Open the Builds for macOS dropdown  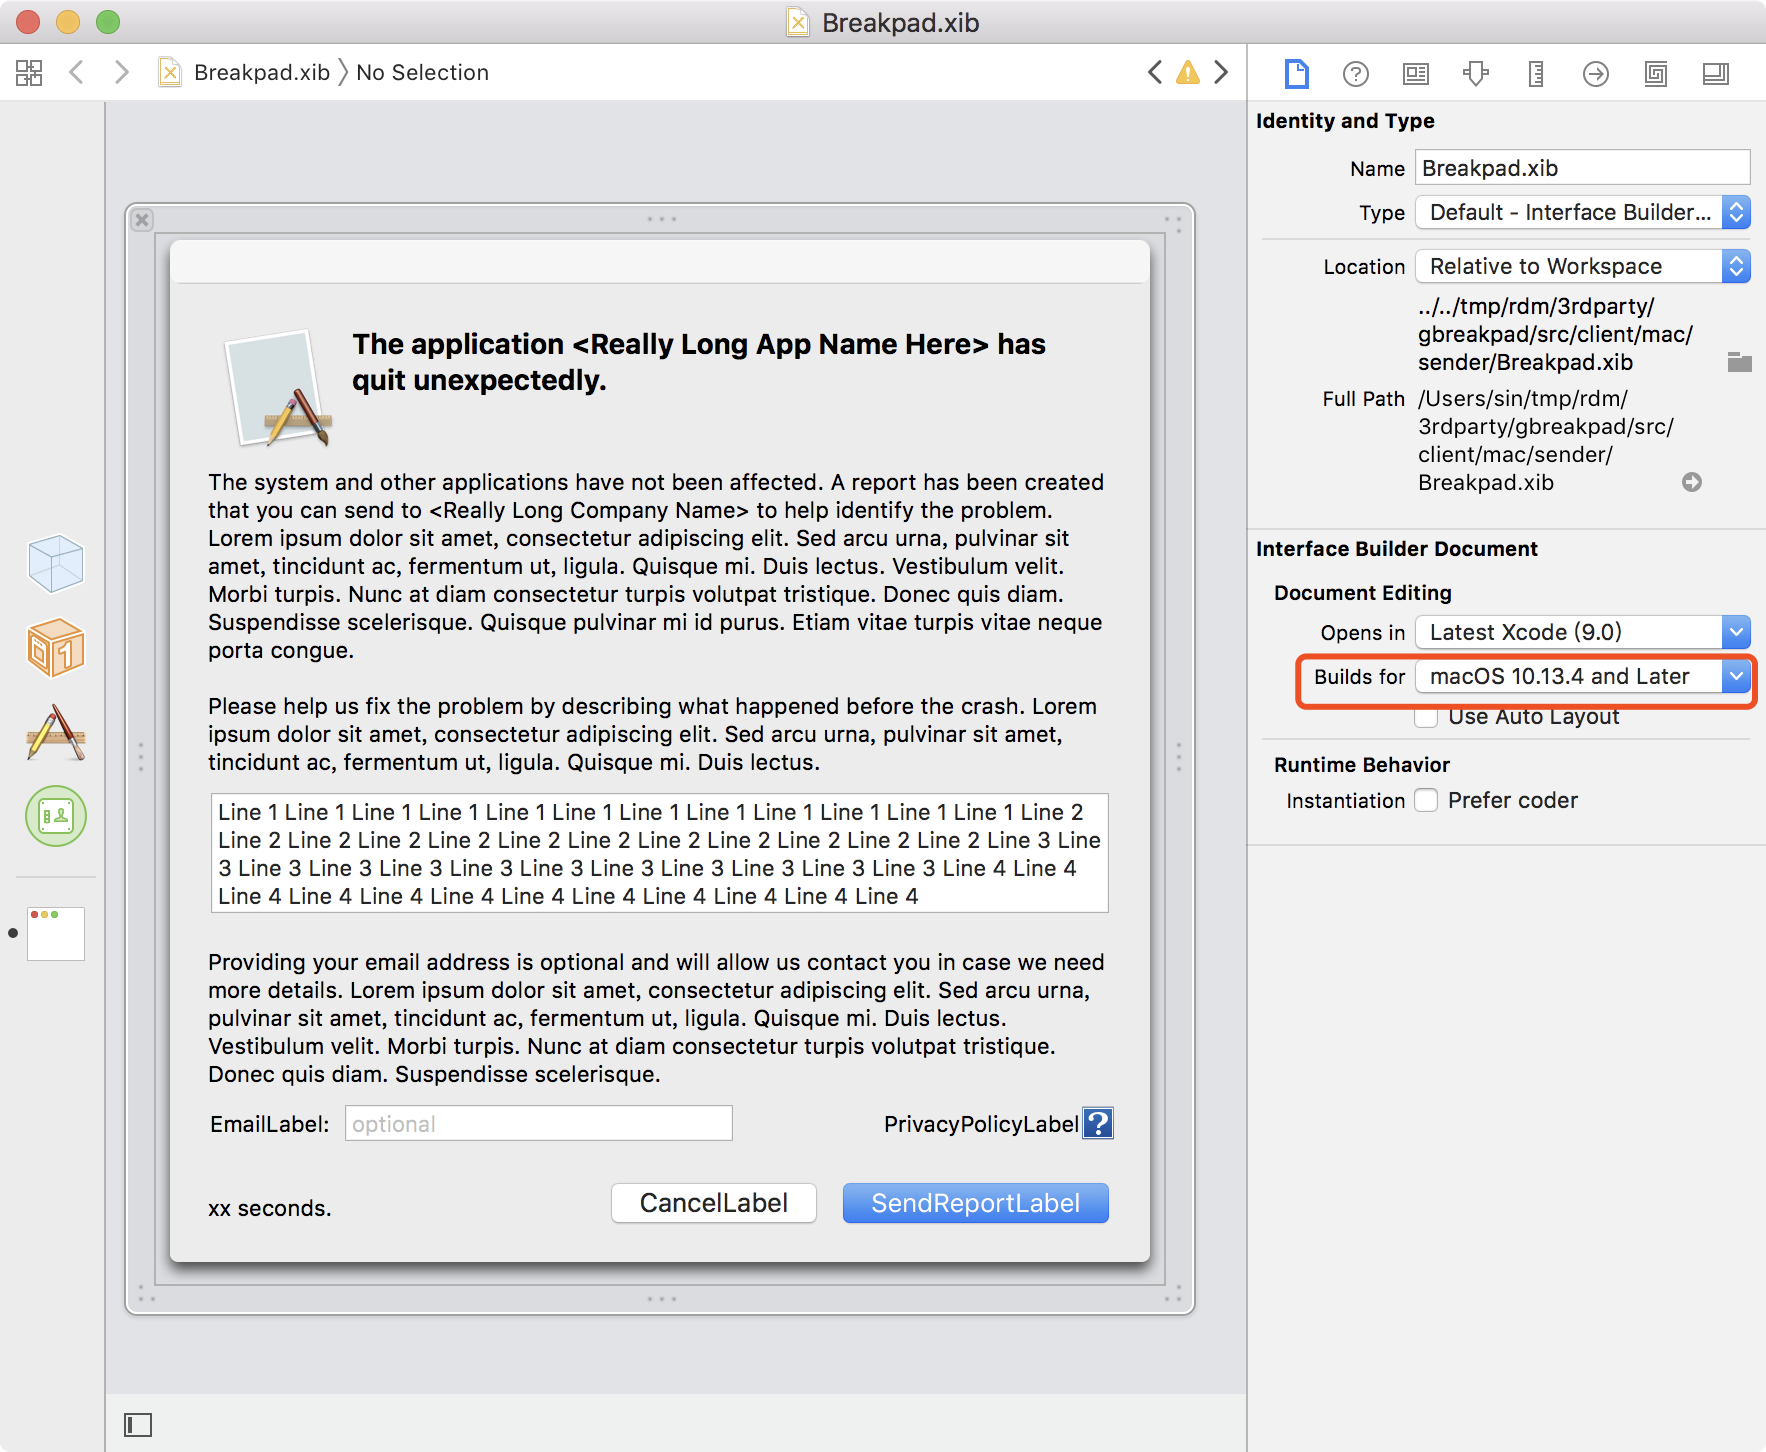point(1582,676)
